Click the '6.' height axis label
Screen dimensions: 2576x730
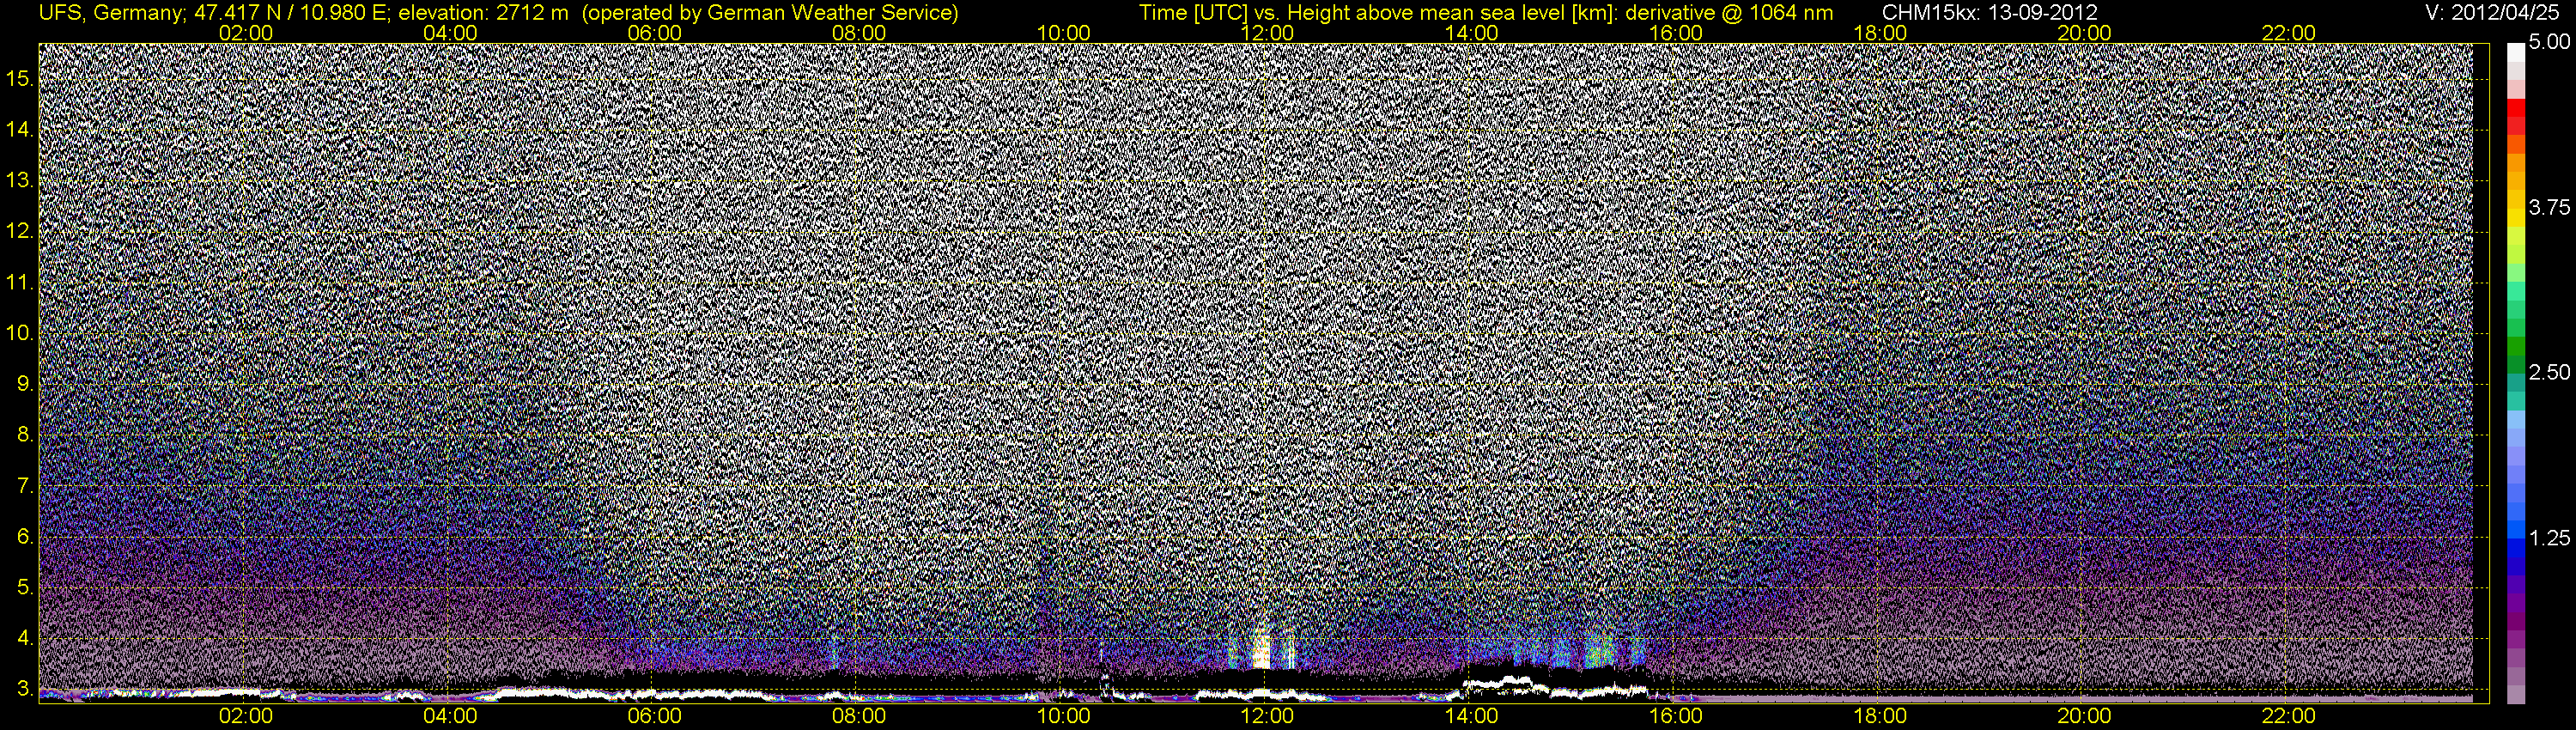click(25, 537)
